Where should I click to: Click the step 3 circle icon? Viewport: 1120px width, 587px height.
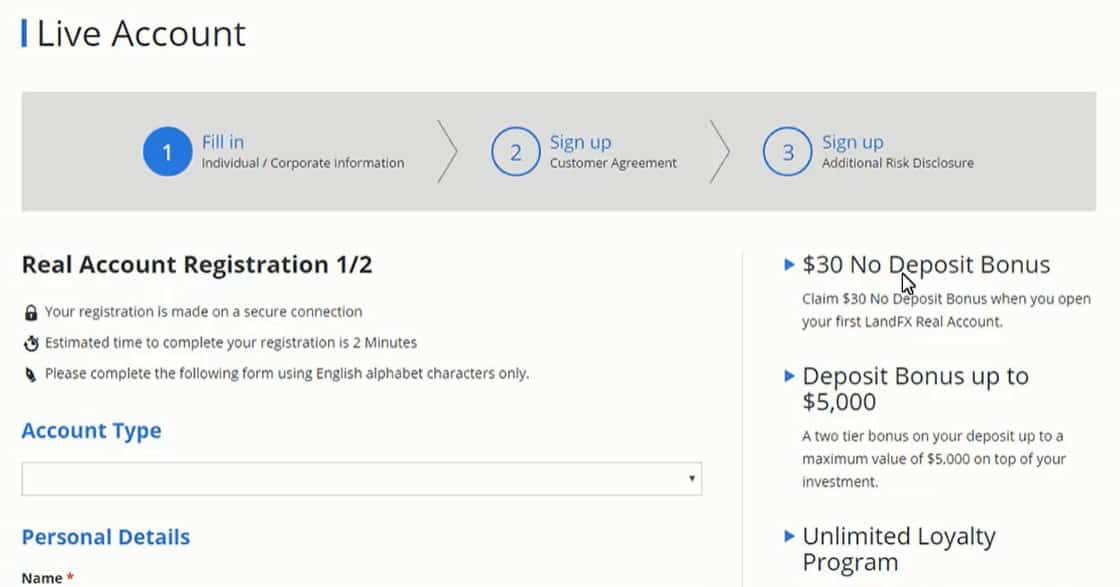(787, 151)
